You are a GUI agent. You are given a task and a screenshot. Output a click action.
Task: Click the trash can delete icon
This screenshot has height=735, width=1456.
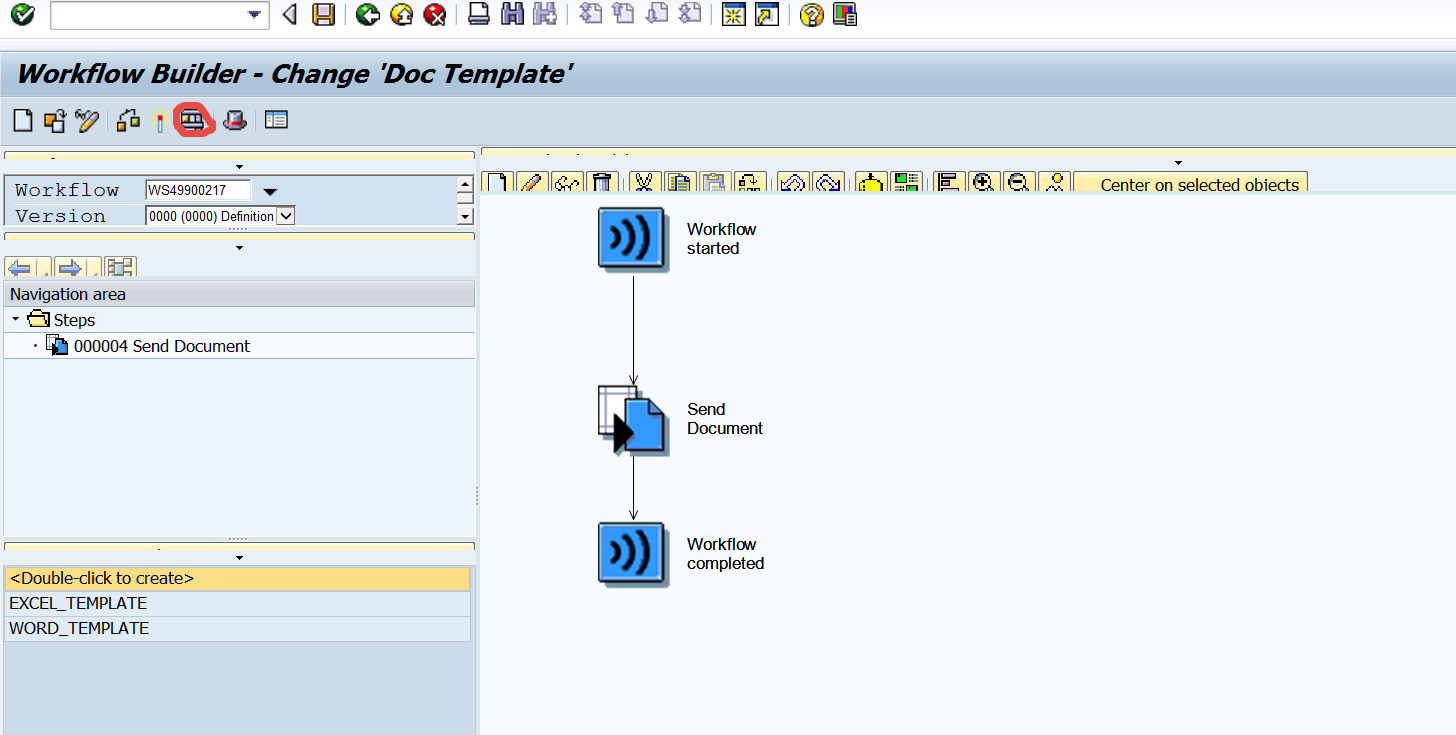[601, 183]
